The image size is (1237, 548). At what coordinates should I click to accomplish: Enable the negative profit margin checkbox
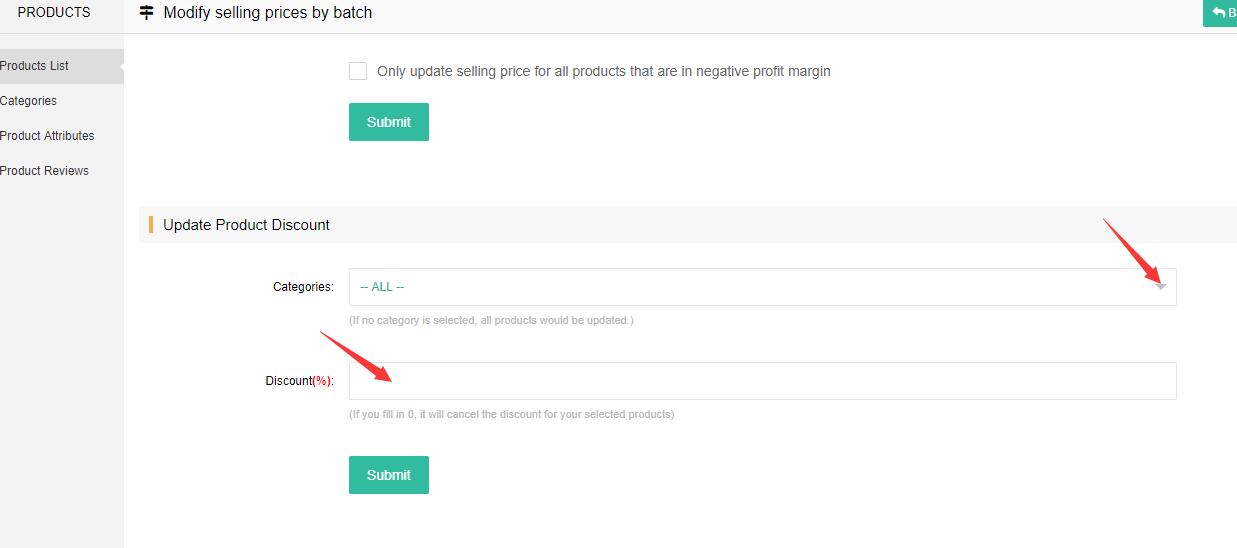click(x=358, y=71)
